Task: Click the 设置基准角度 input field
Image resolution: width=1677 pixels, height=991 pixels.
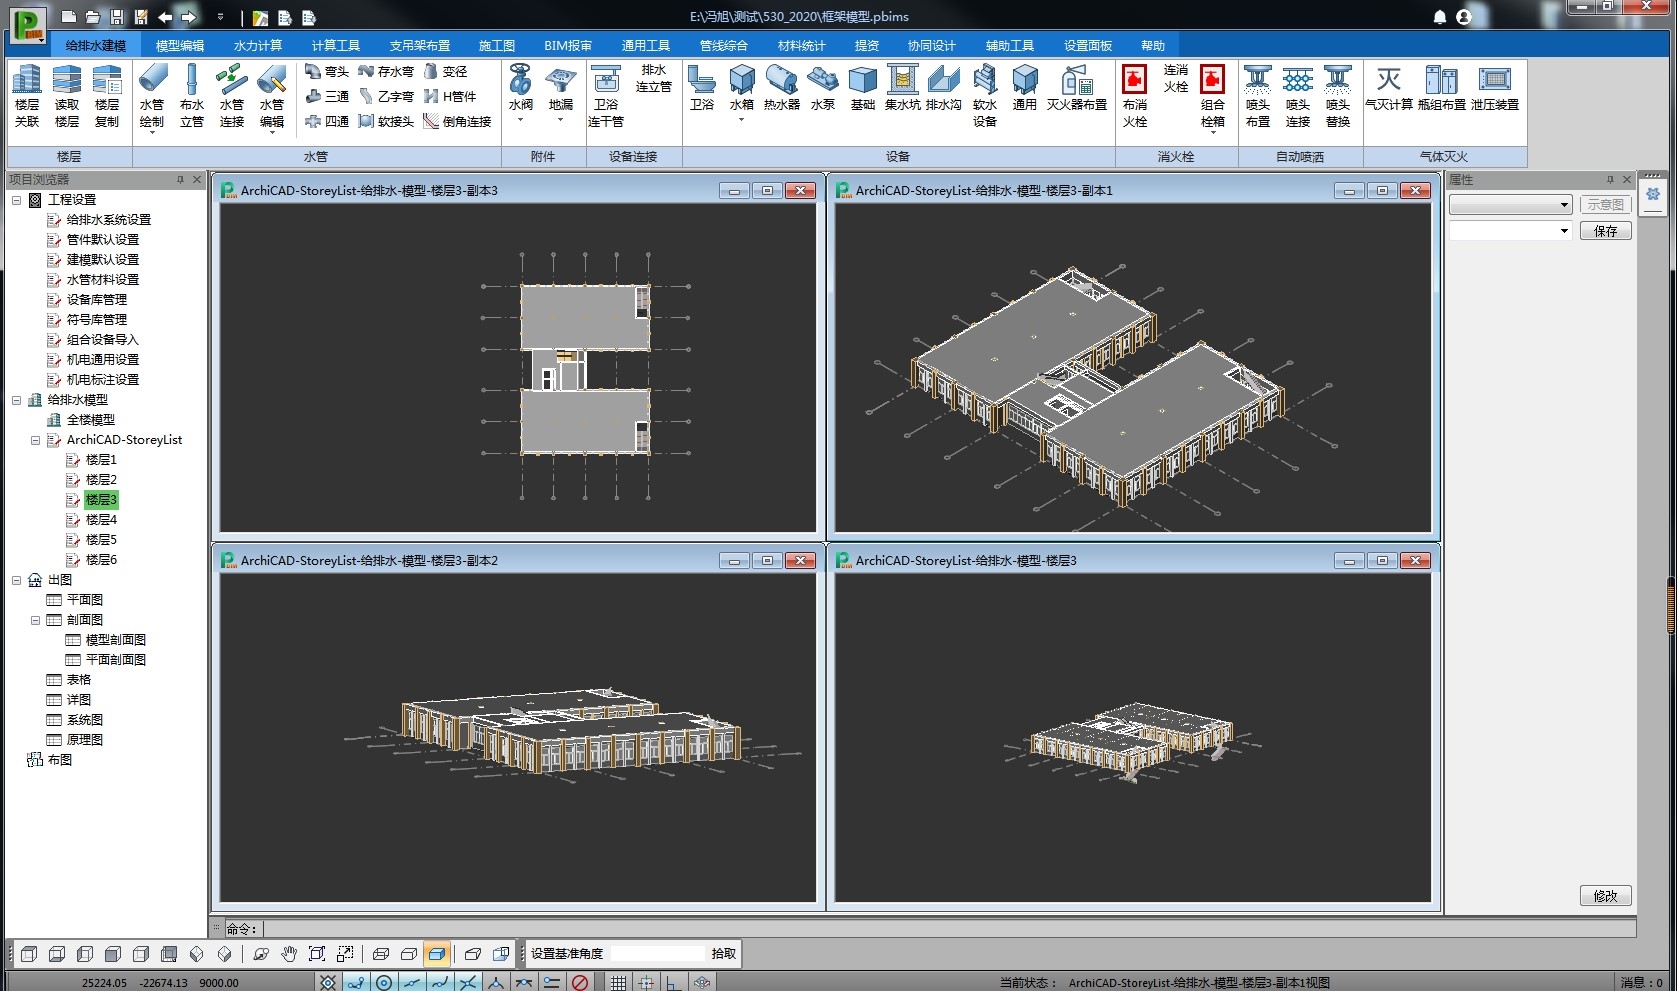Action: click(657, 954)
